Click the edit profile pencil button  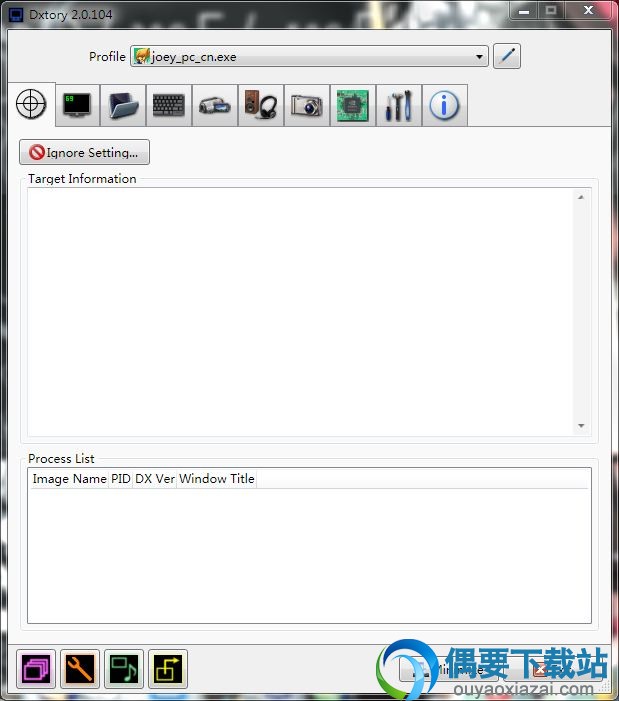click(x=507, y=56)
